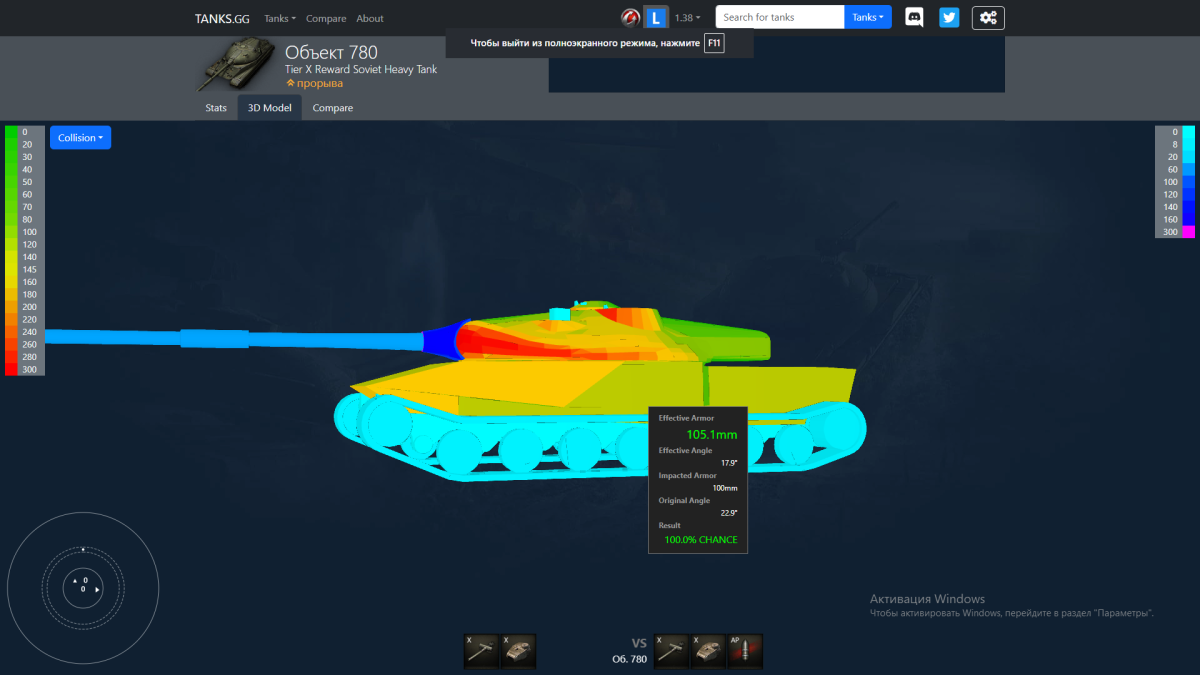Click the red 300 swatch in left armor legend
The image size is (1200, 675).
[x=11, y=369]
